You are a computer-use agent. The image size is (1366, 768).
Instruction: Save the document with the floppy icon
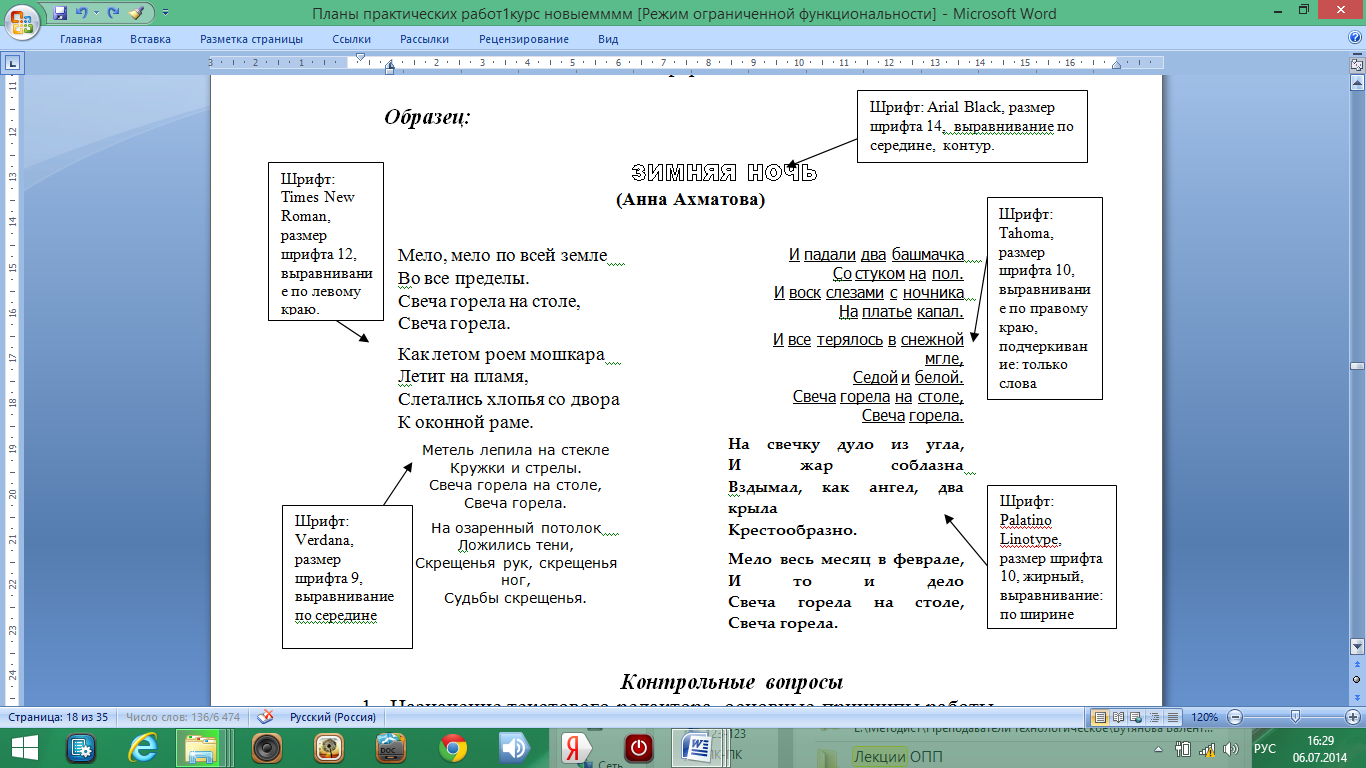[x=60, y=13]
